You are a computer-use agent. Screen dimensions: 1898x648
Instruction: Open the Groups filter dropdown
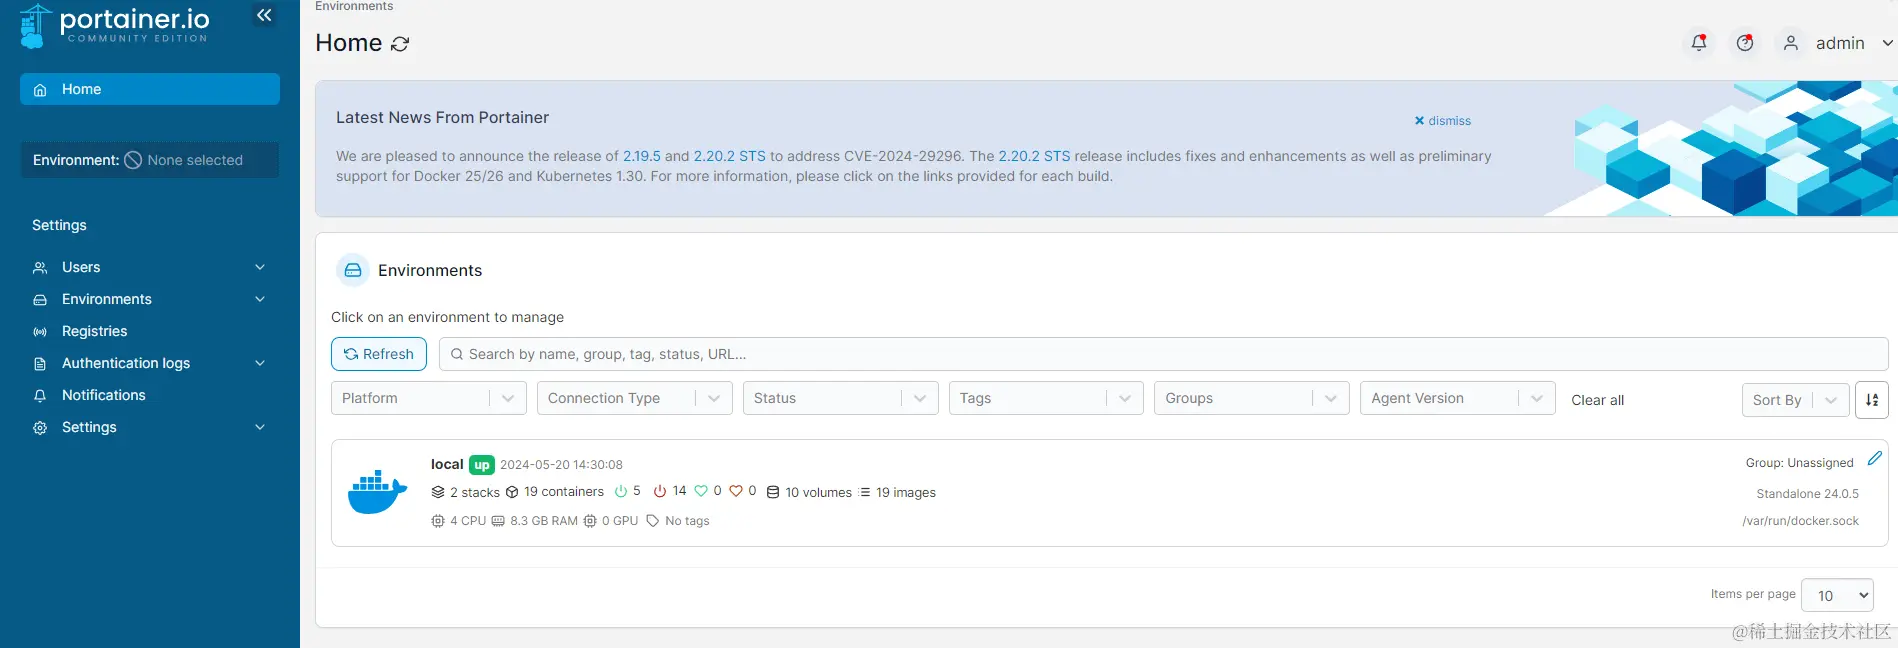point(1252,398)
